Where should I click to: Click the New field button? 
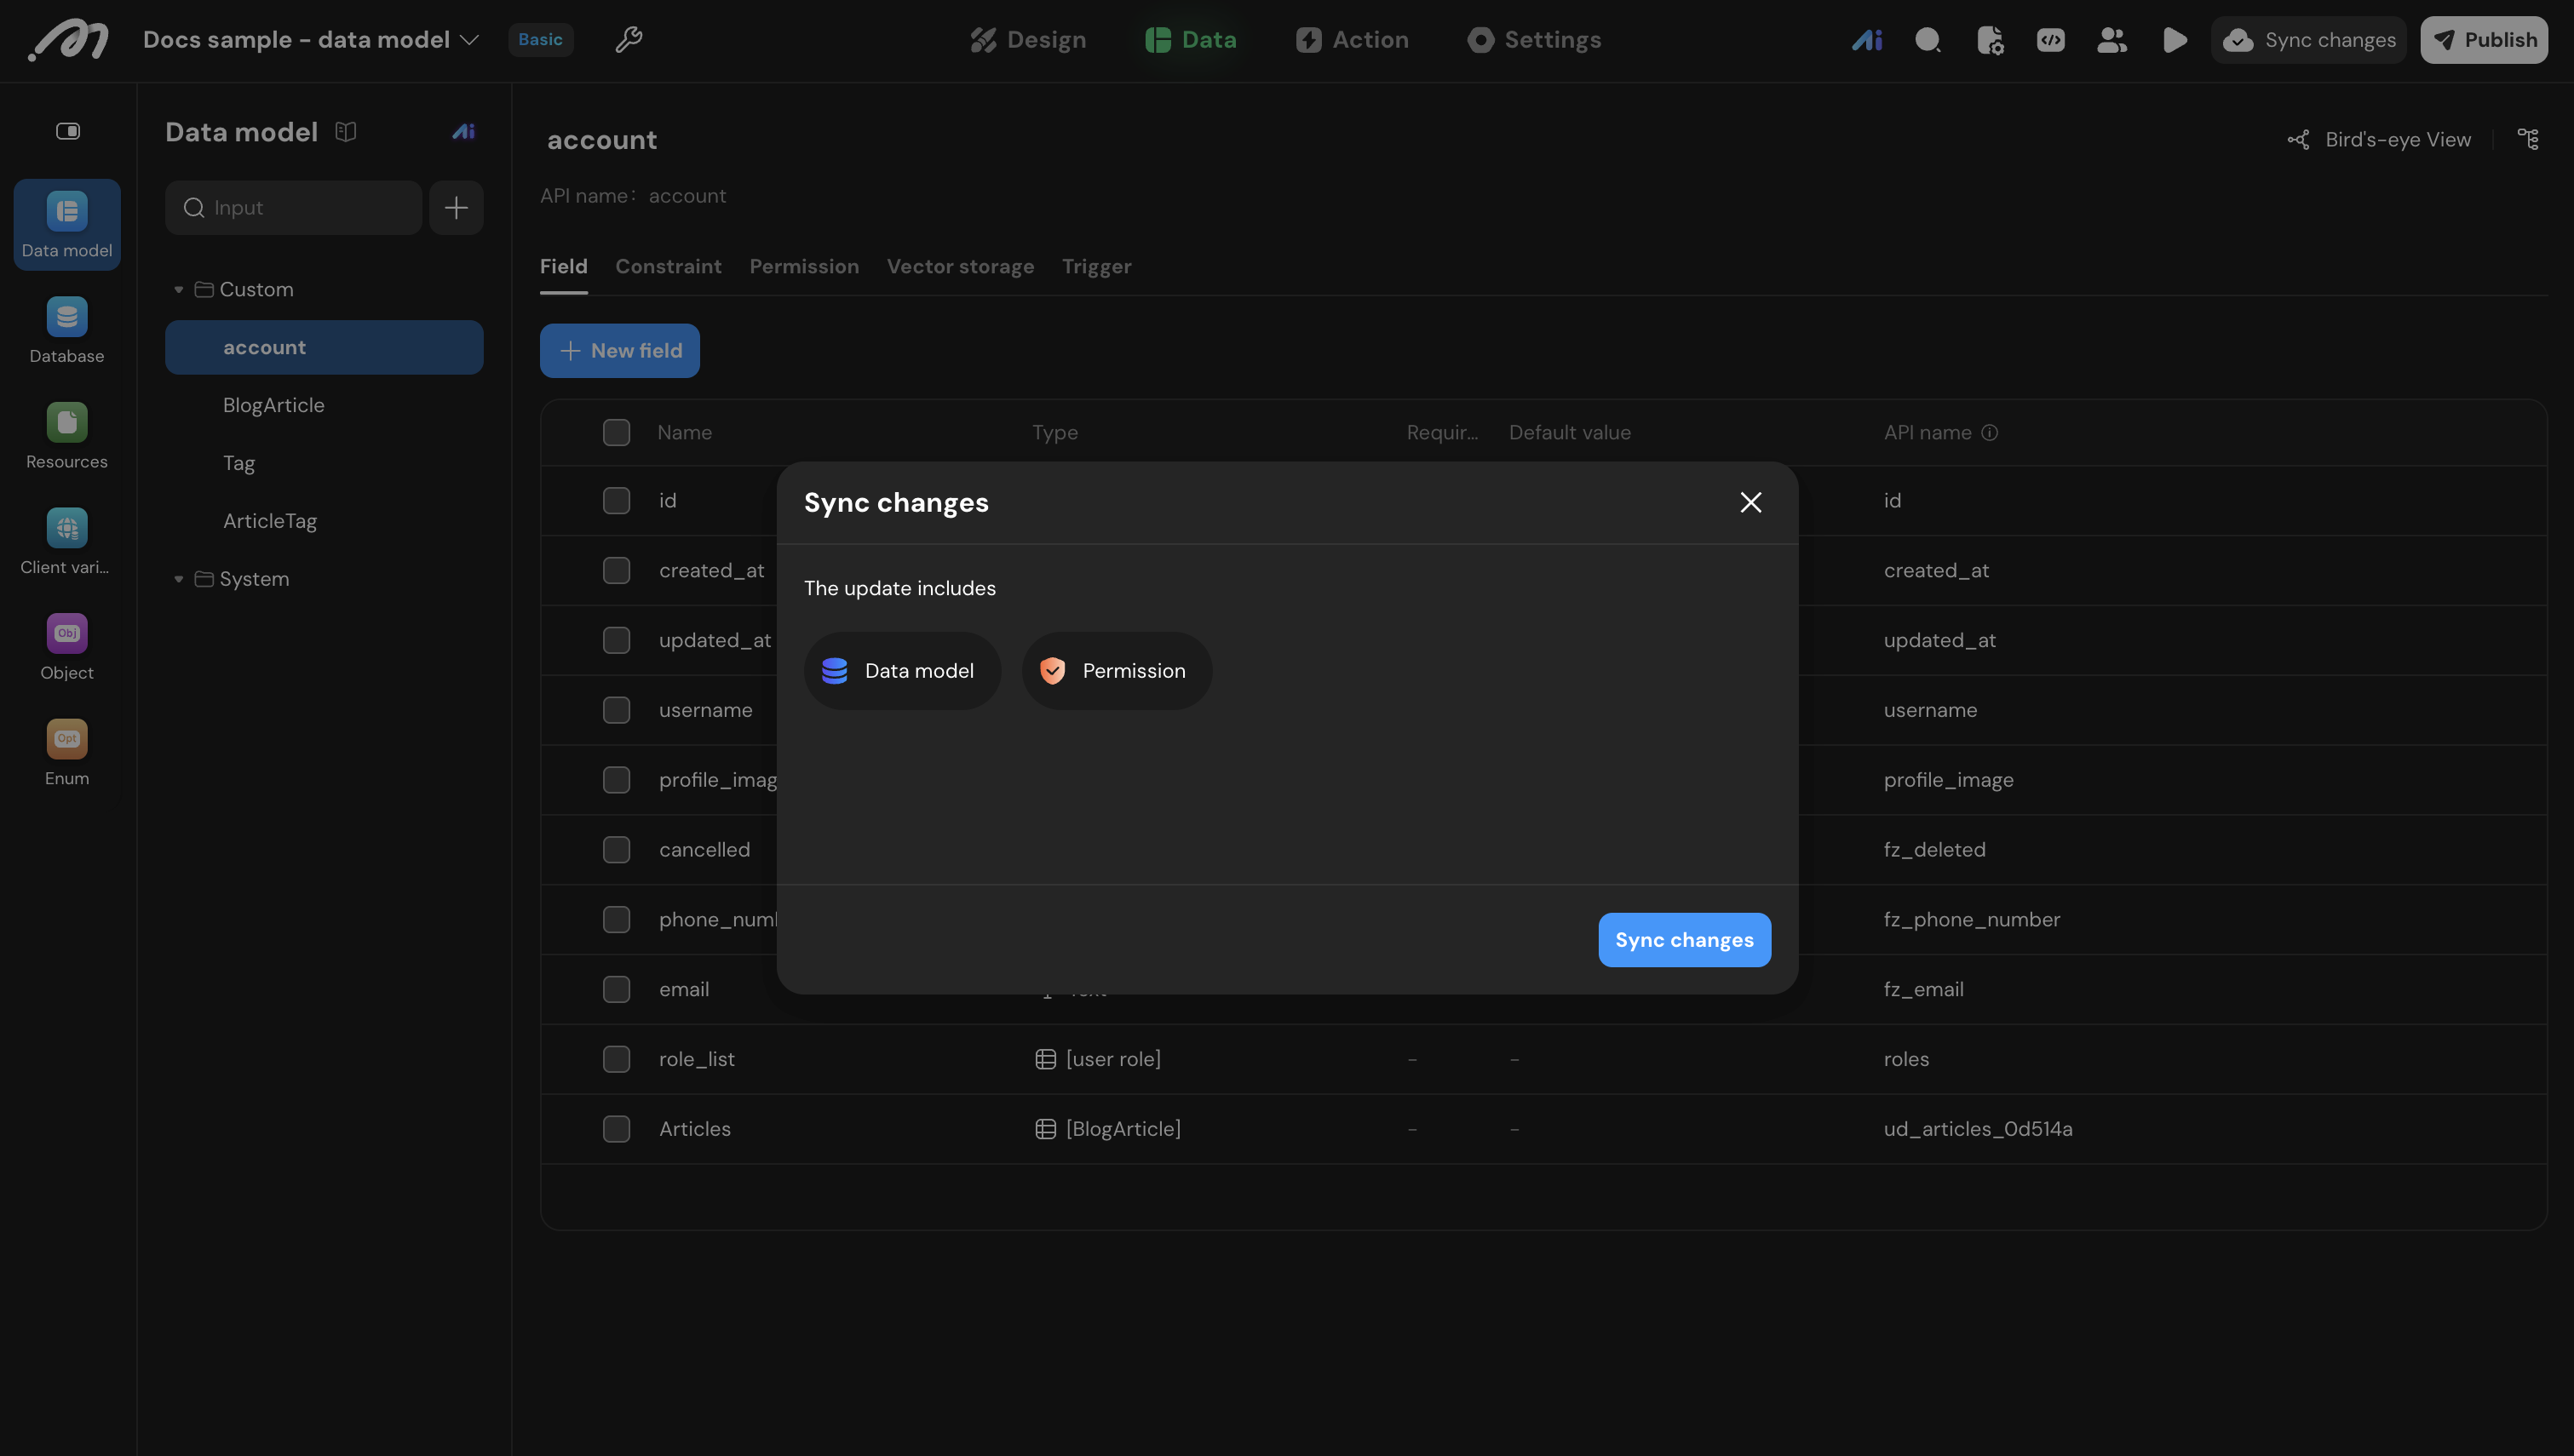[x=620, y=351]
